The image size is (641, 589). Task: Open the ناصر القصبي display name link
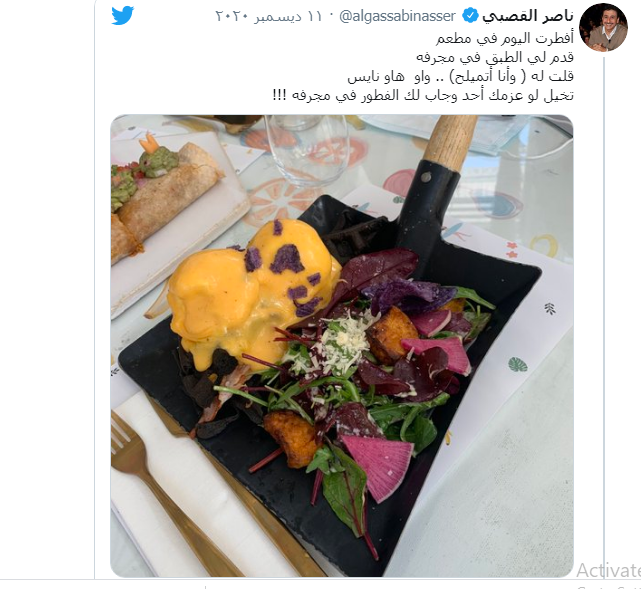pos(527,16)
